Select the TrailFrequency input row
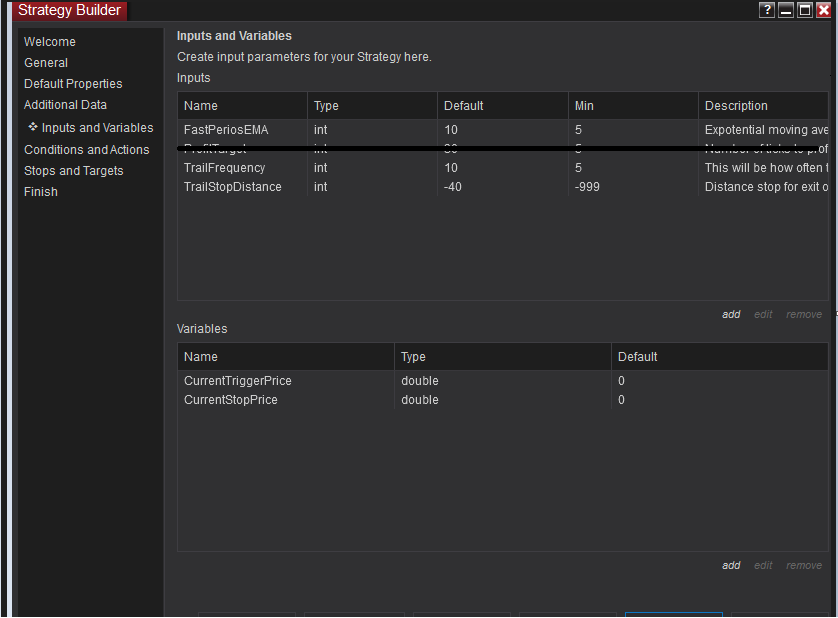This screenshot has height=618, width=838. click(224, 168)
